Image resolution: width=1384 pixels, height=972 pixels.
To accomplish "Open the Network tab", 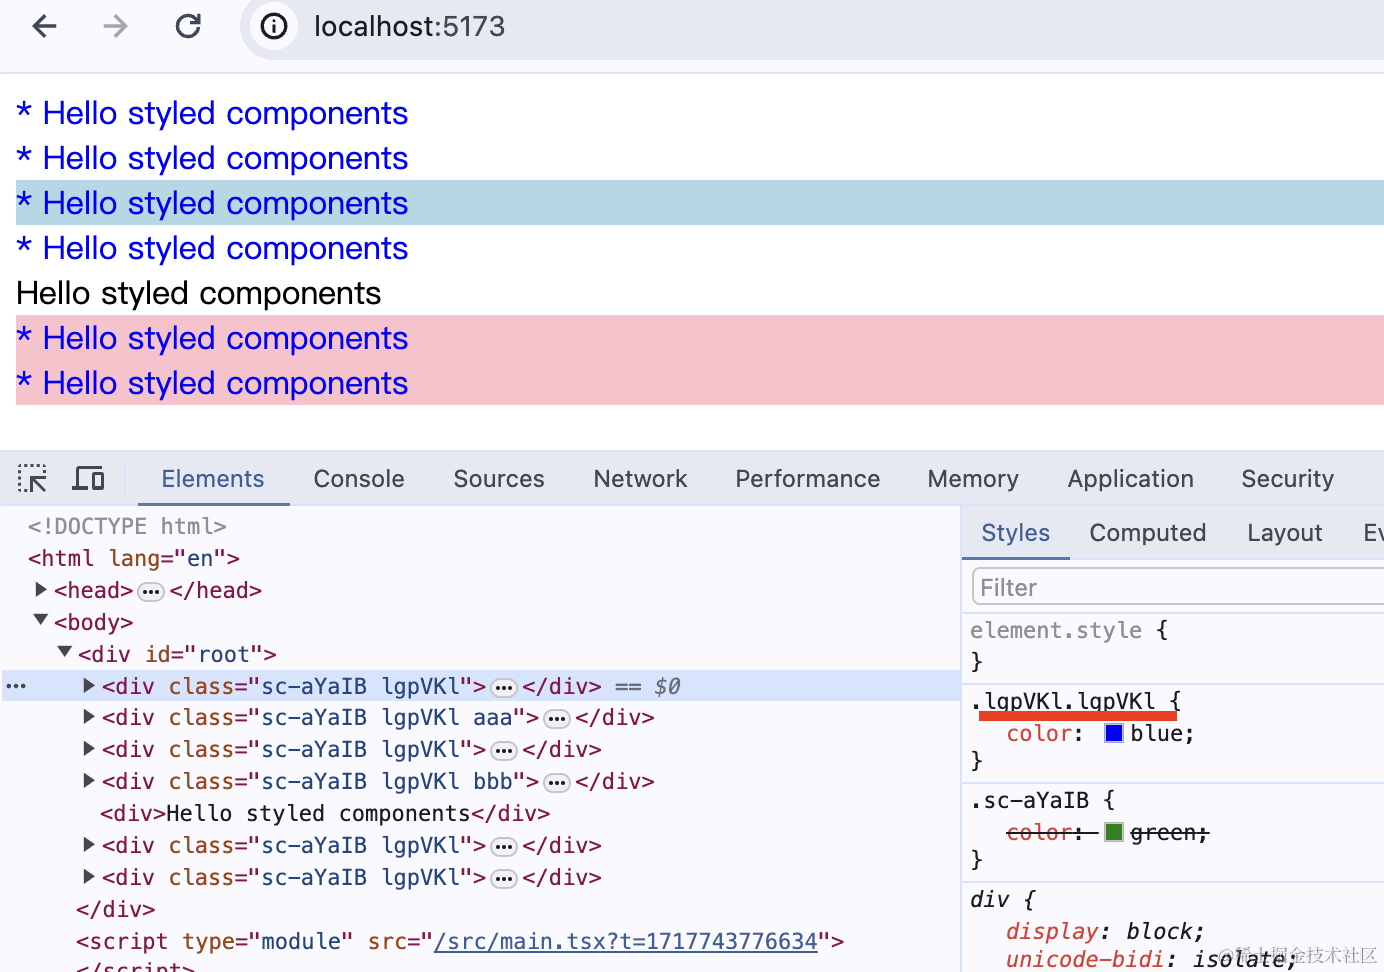I will click(x=640, y=479).
